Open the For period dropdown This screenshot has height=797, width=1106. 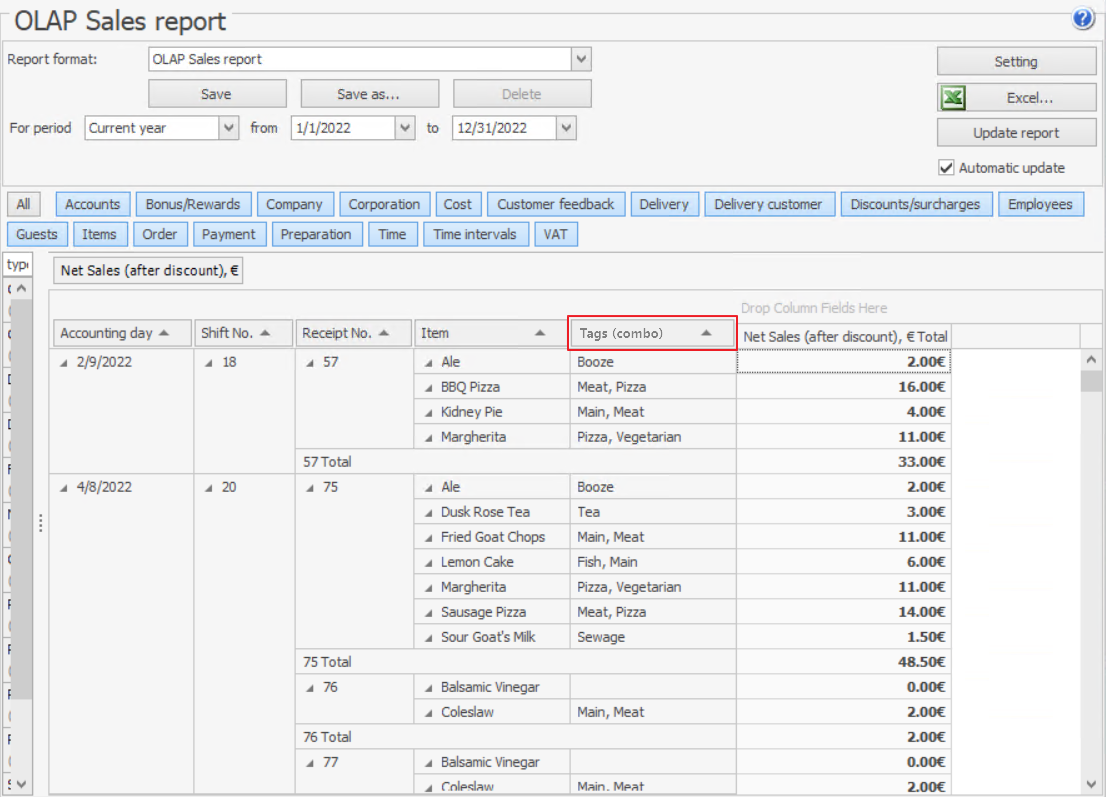point(229,128)
